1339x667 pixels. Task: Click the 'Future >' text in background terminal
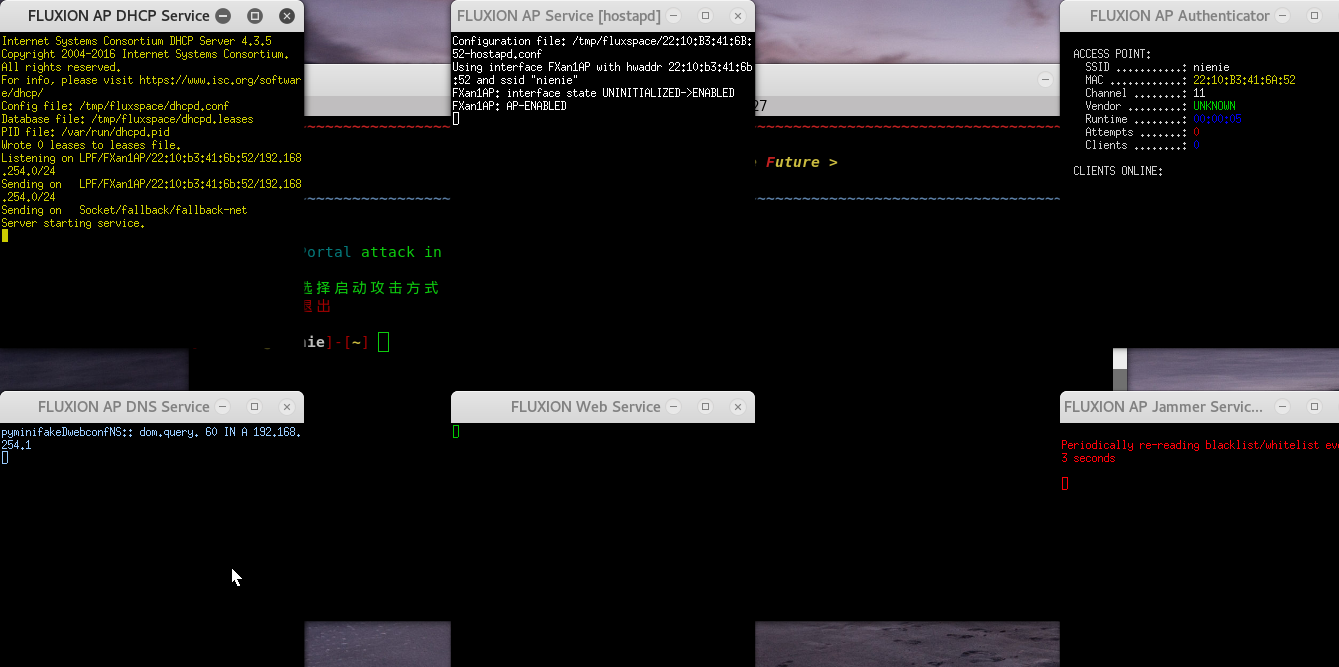pos(802,162)
